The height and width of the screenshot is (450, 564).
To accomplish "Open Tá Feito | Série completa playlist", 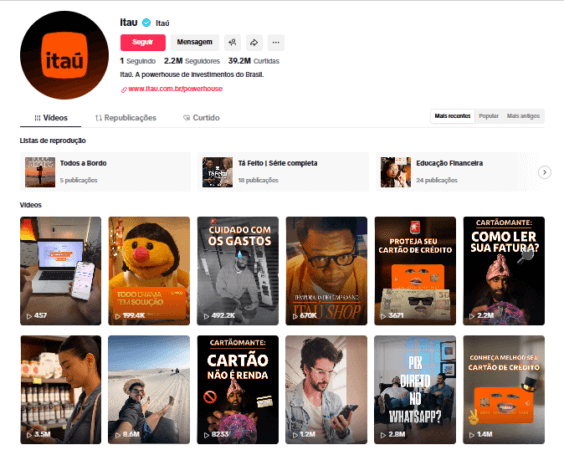I will coord(283,172).
